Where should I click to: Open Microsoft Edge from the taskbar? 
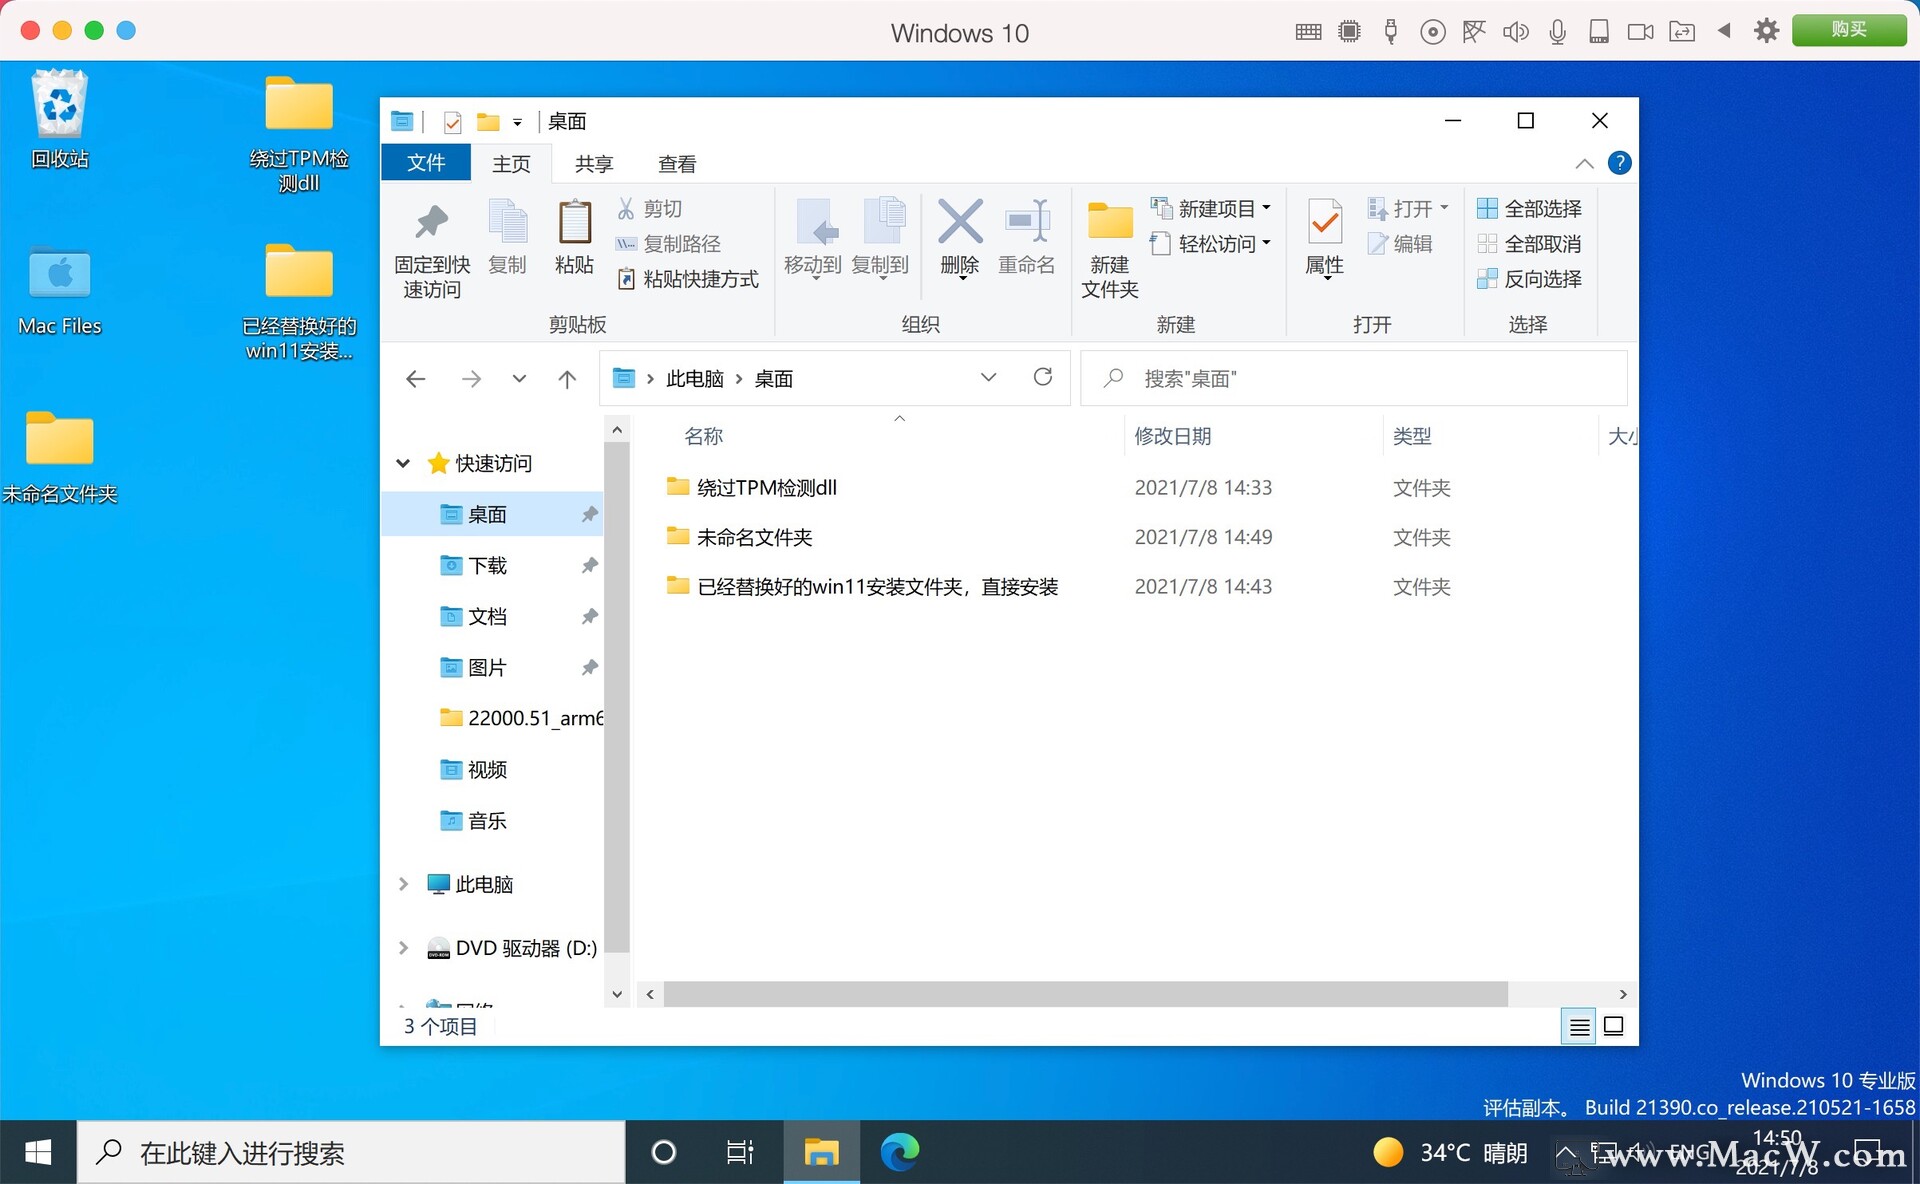(x=899, y=1152)
